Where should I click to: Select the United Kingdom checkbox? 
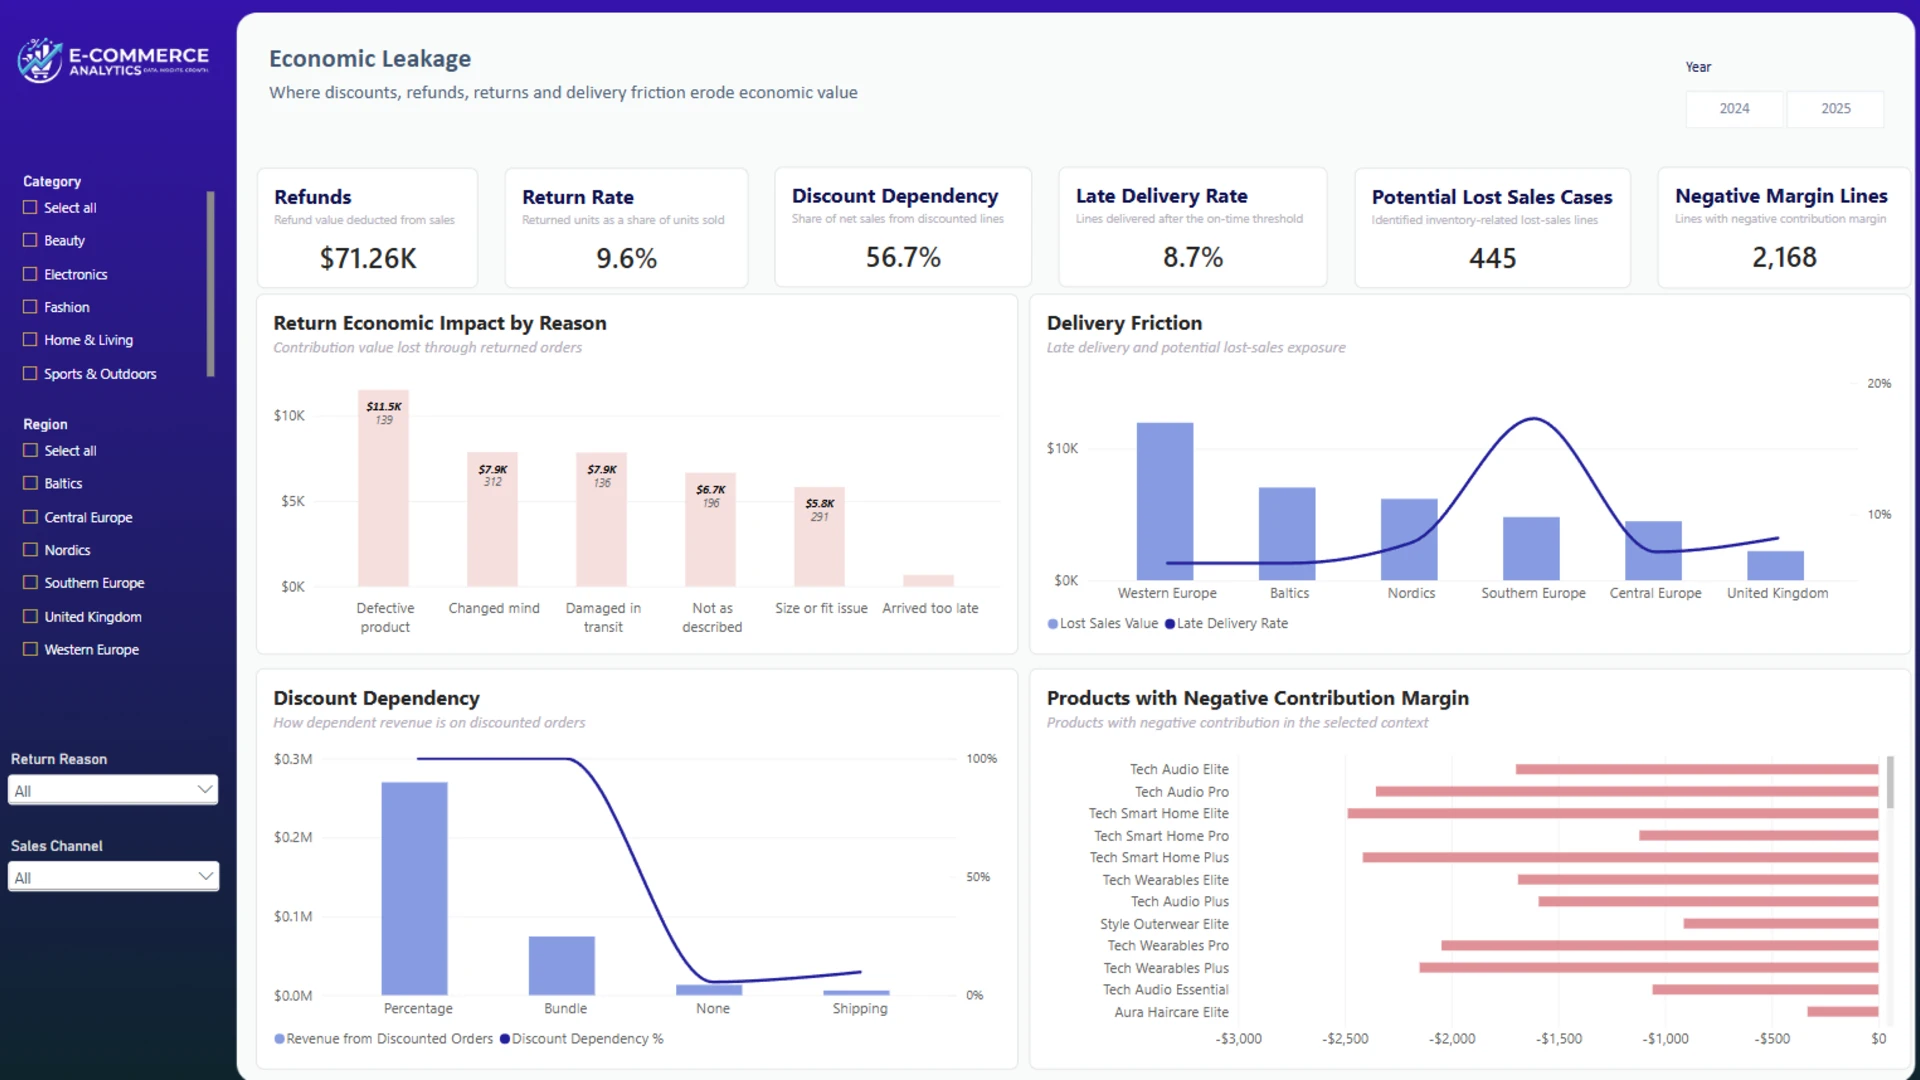[30, 616]
